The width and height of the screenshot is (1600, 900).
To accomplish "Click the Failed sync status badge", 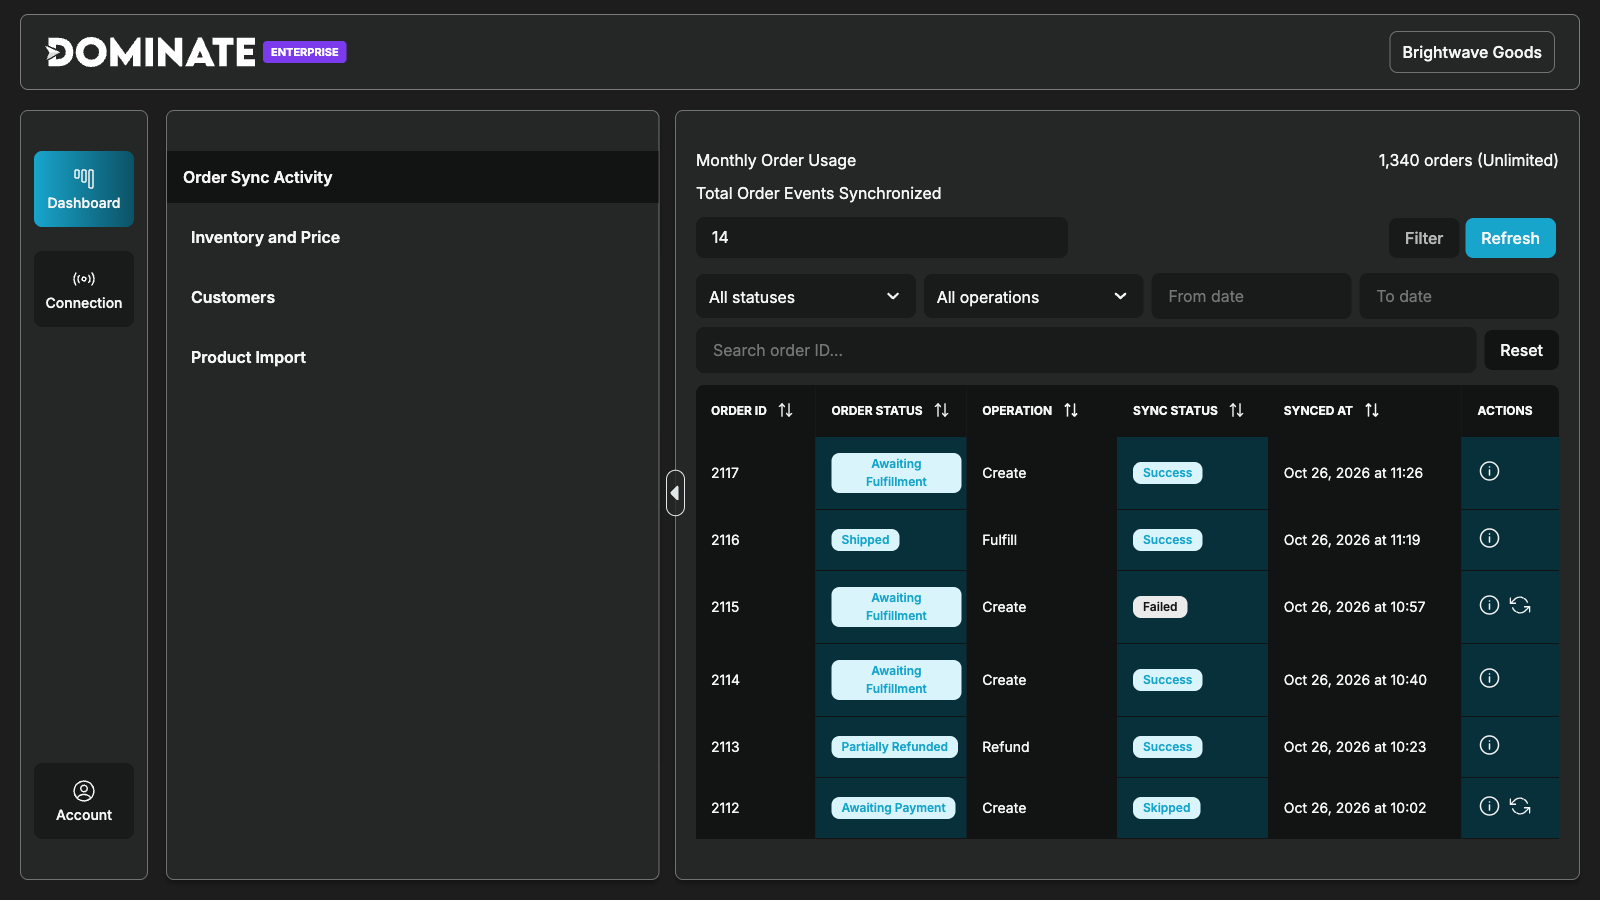I will pyautogui.click(x=1160, y=607).
